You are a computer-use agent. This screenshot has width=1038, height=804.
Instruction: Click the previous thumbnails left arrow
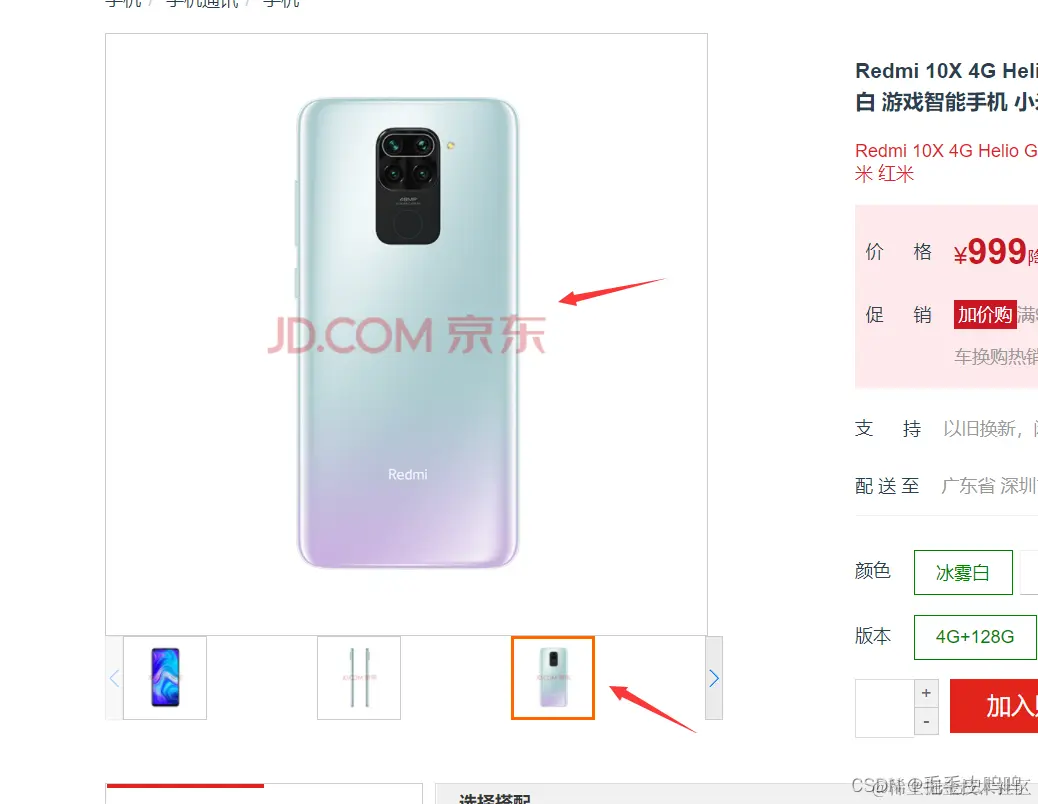click(114, 678)
